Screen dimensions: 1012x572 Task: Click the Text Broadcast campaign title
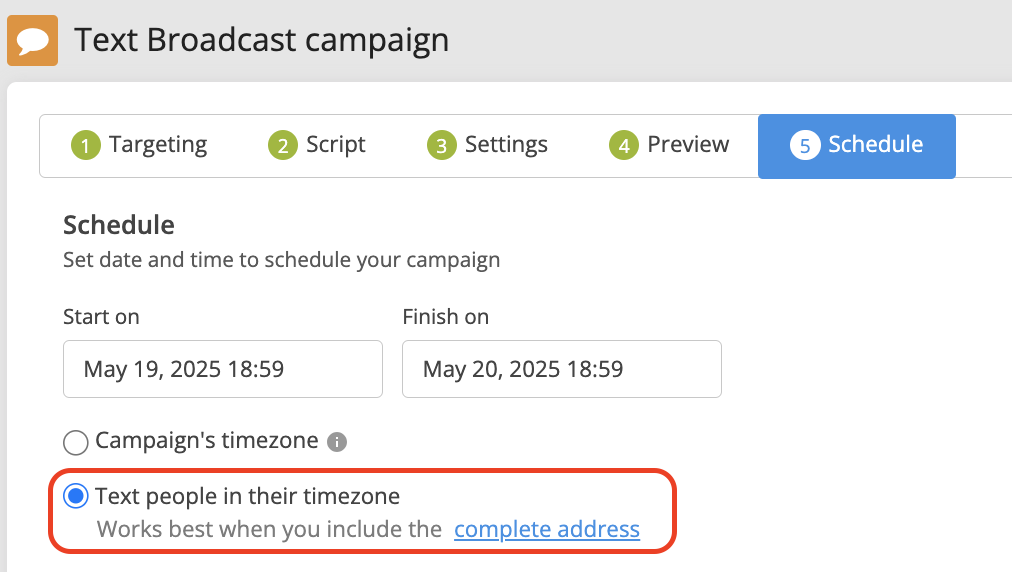(x=261, y=40)
